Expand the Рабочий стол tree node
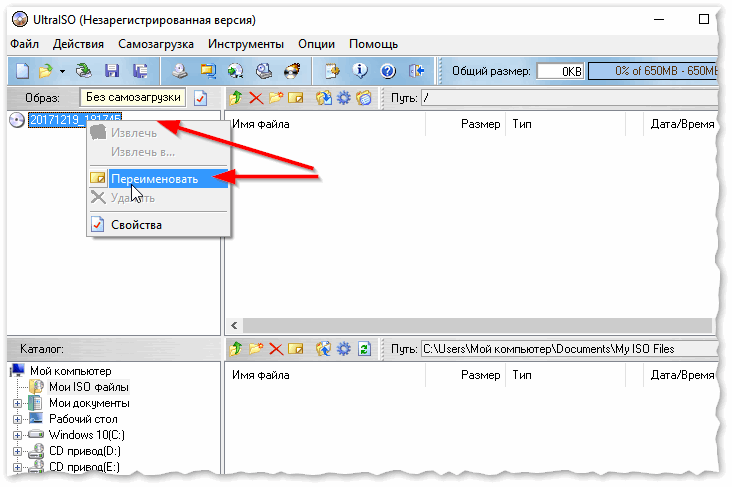 [17, 419]
